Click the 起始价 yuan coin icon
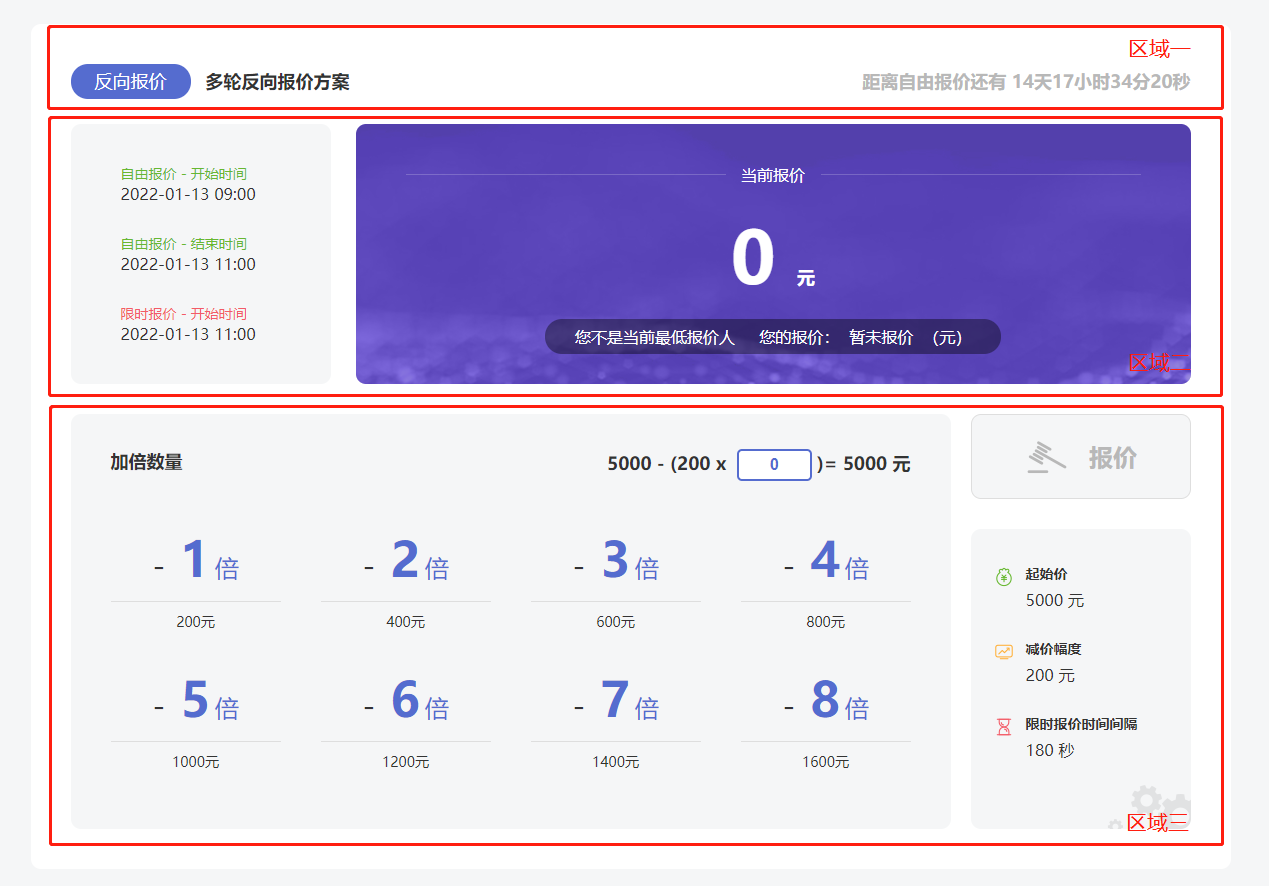Image resolution: width=1269 pixels, height=886 pixels. [1004, 576]
